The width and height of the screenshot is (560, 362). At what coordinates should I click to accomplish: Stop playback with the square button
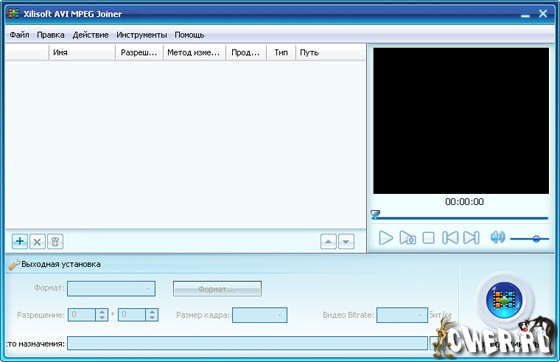pyautogui.click(x=428, y=238)
